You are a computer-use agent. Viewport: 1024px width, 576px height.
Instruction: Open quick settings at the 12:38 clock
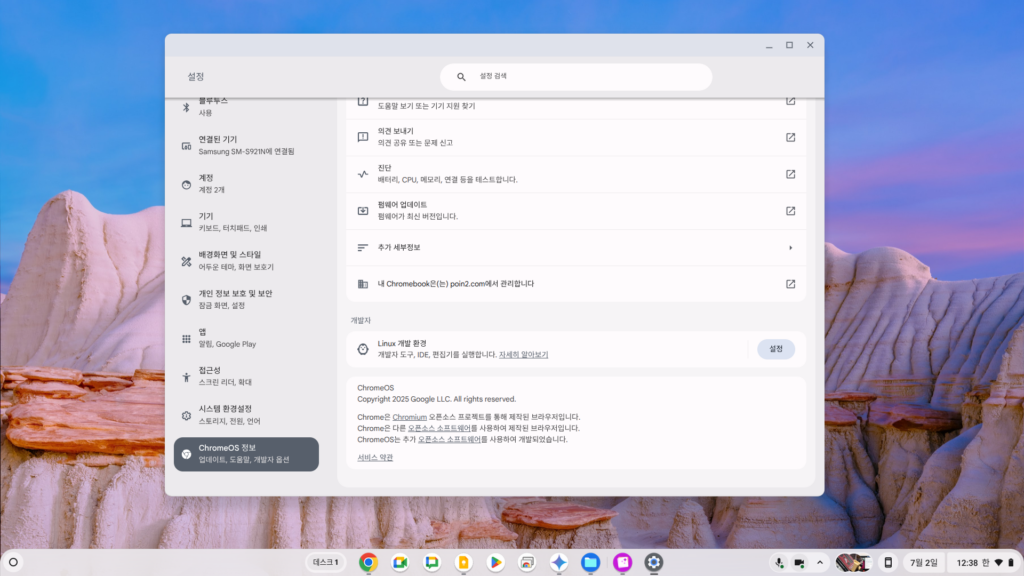point(985,562)
